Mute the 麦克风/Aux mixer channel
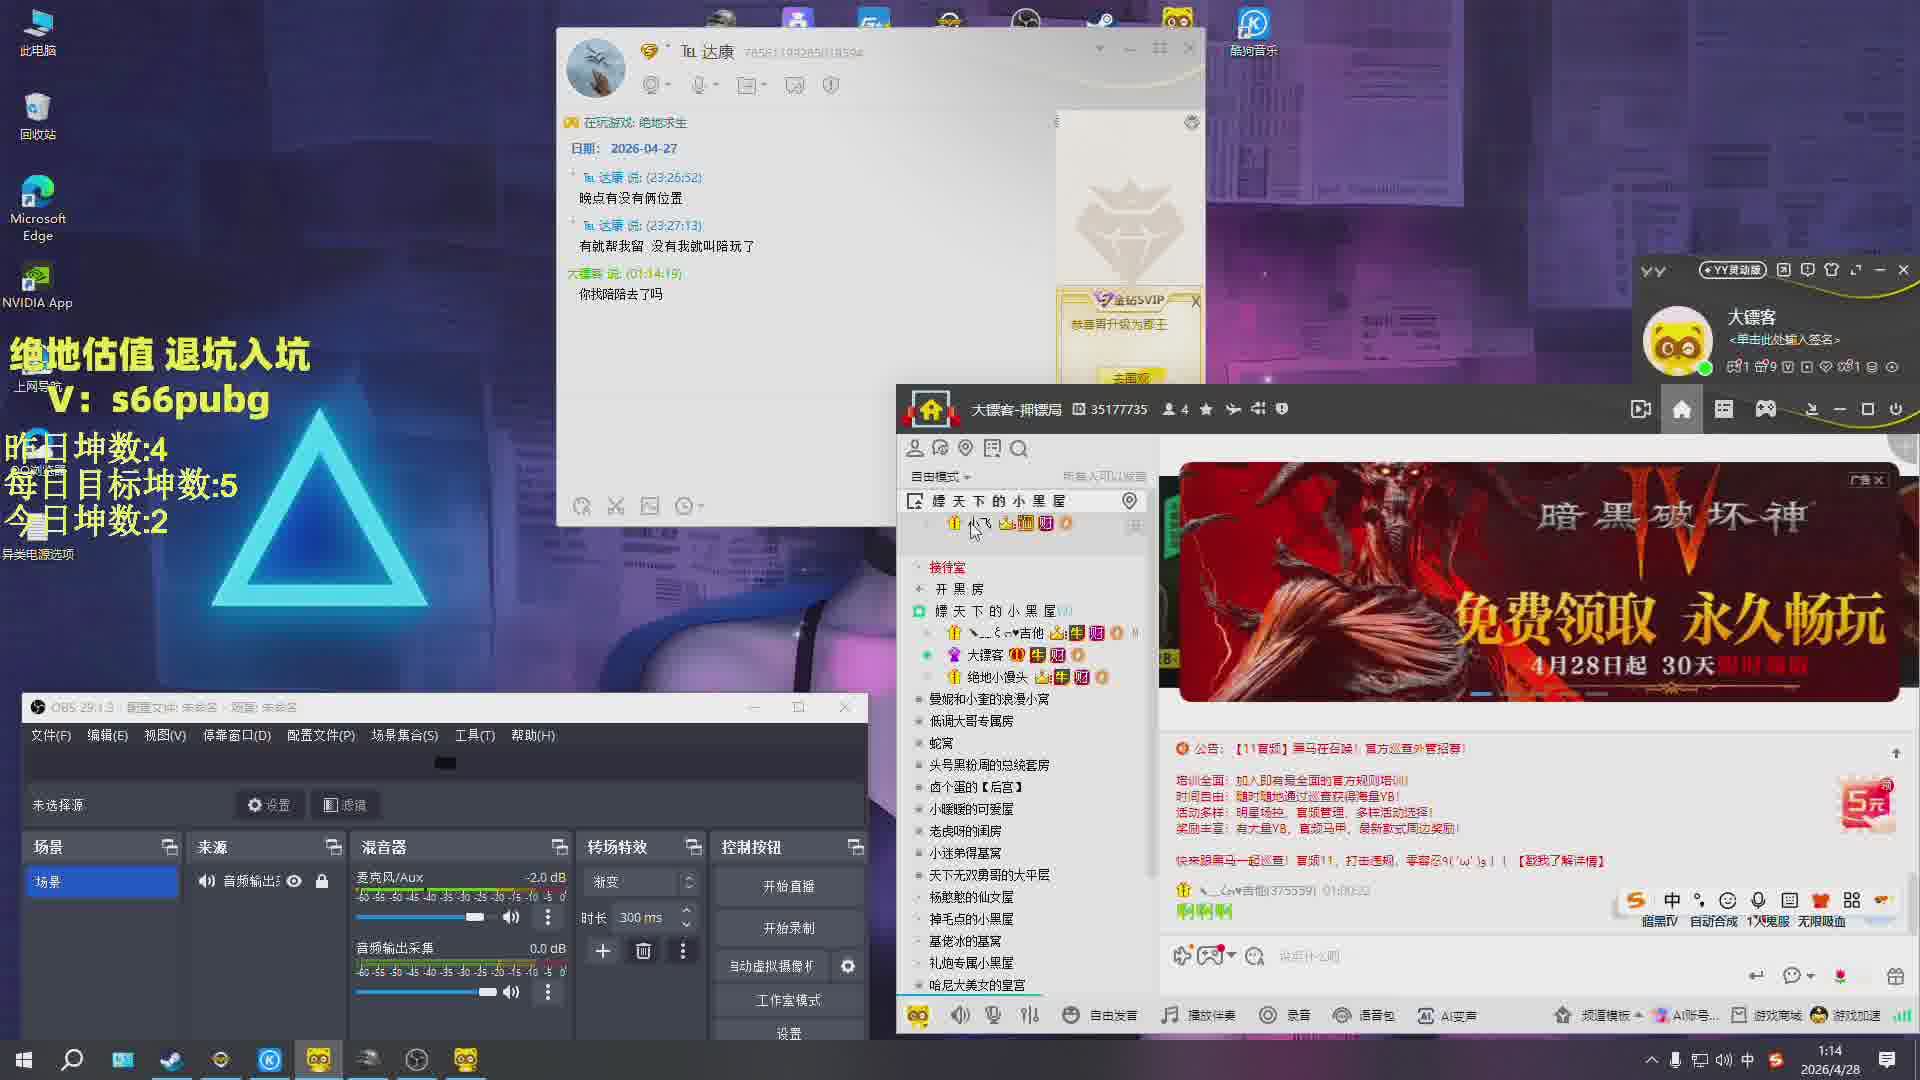1920x1080 pixels. [x=511, y=917]
